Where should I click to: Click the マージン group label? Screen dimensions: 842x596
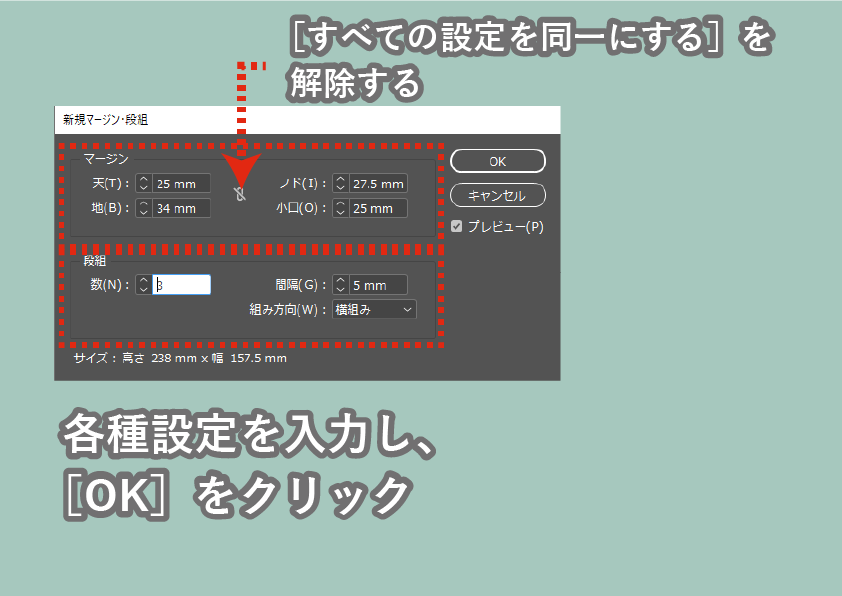click(106, 159)
